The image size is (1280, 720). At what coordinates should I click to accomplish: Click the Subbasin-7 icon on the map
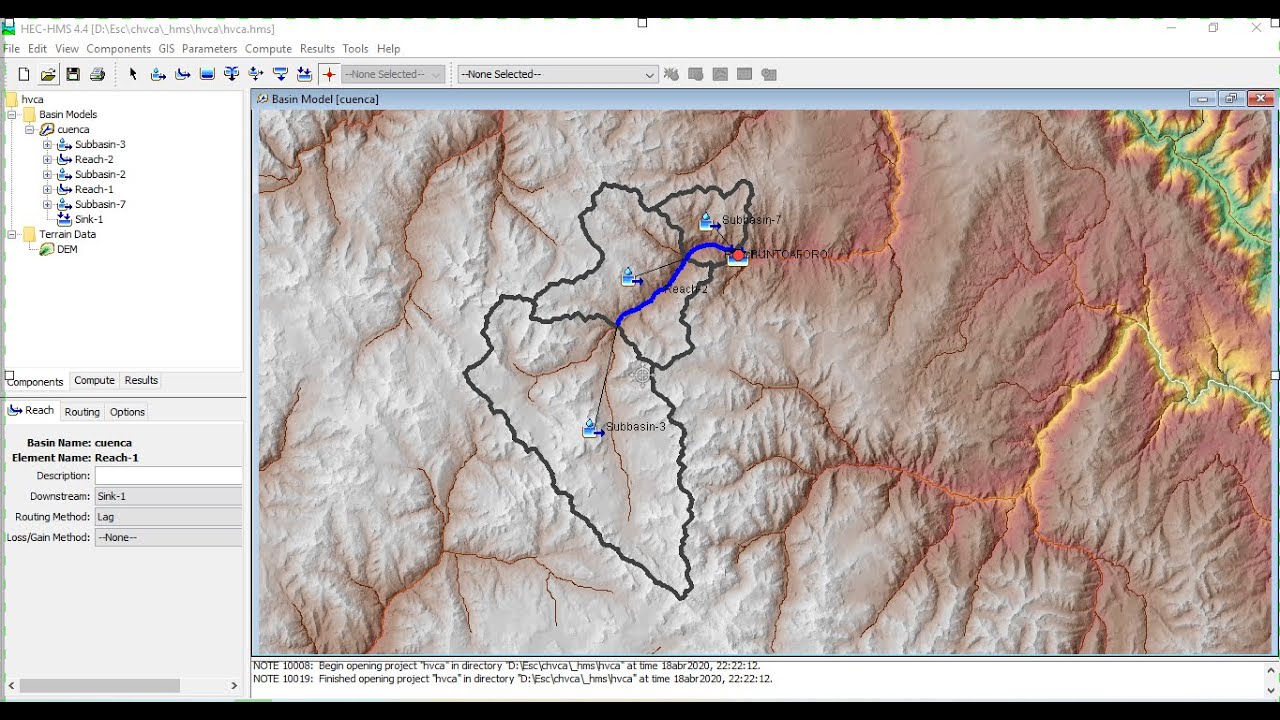709,222
